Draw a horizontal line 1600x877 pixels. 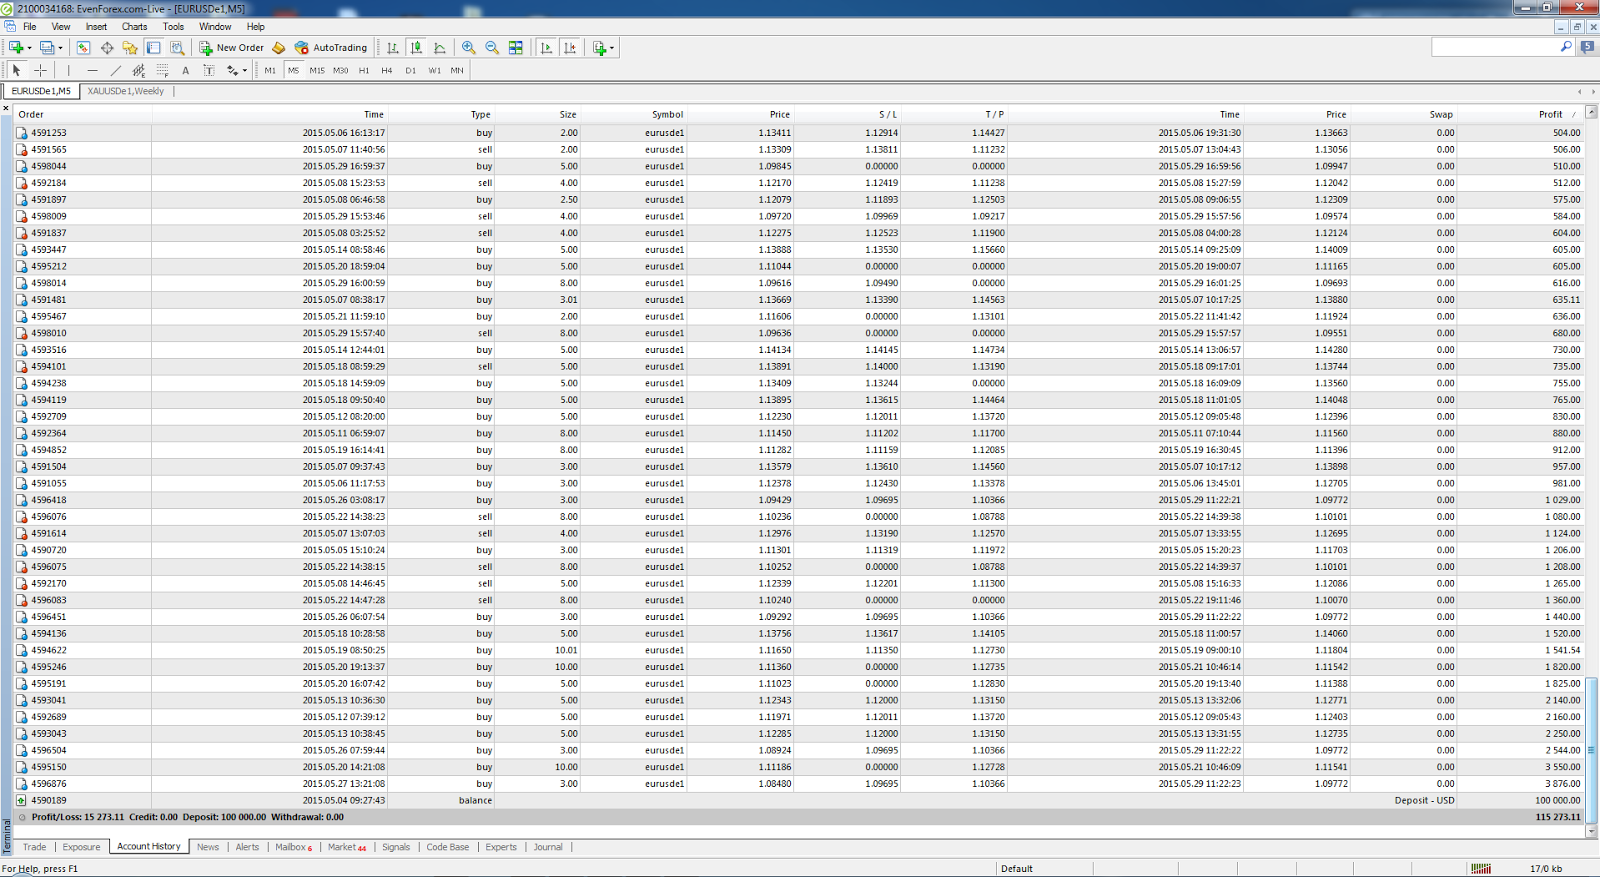tap(92, 70)
